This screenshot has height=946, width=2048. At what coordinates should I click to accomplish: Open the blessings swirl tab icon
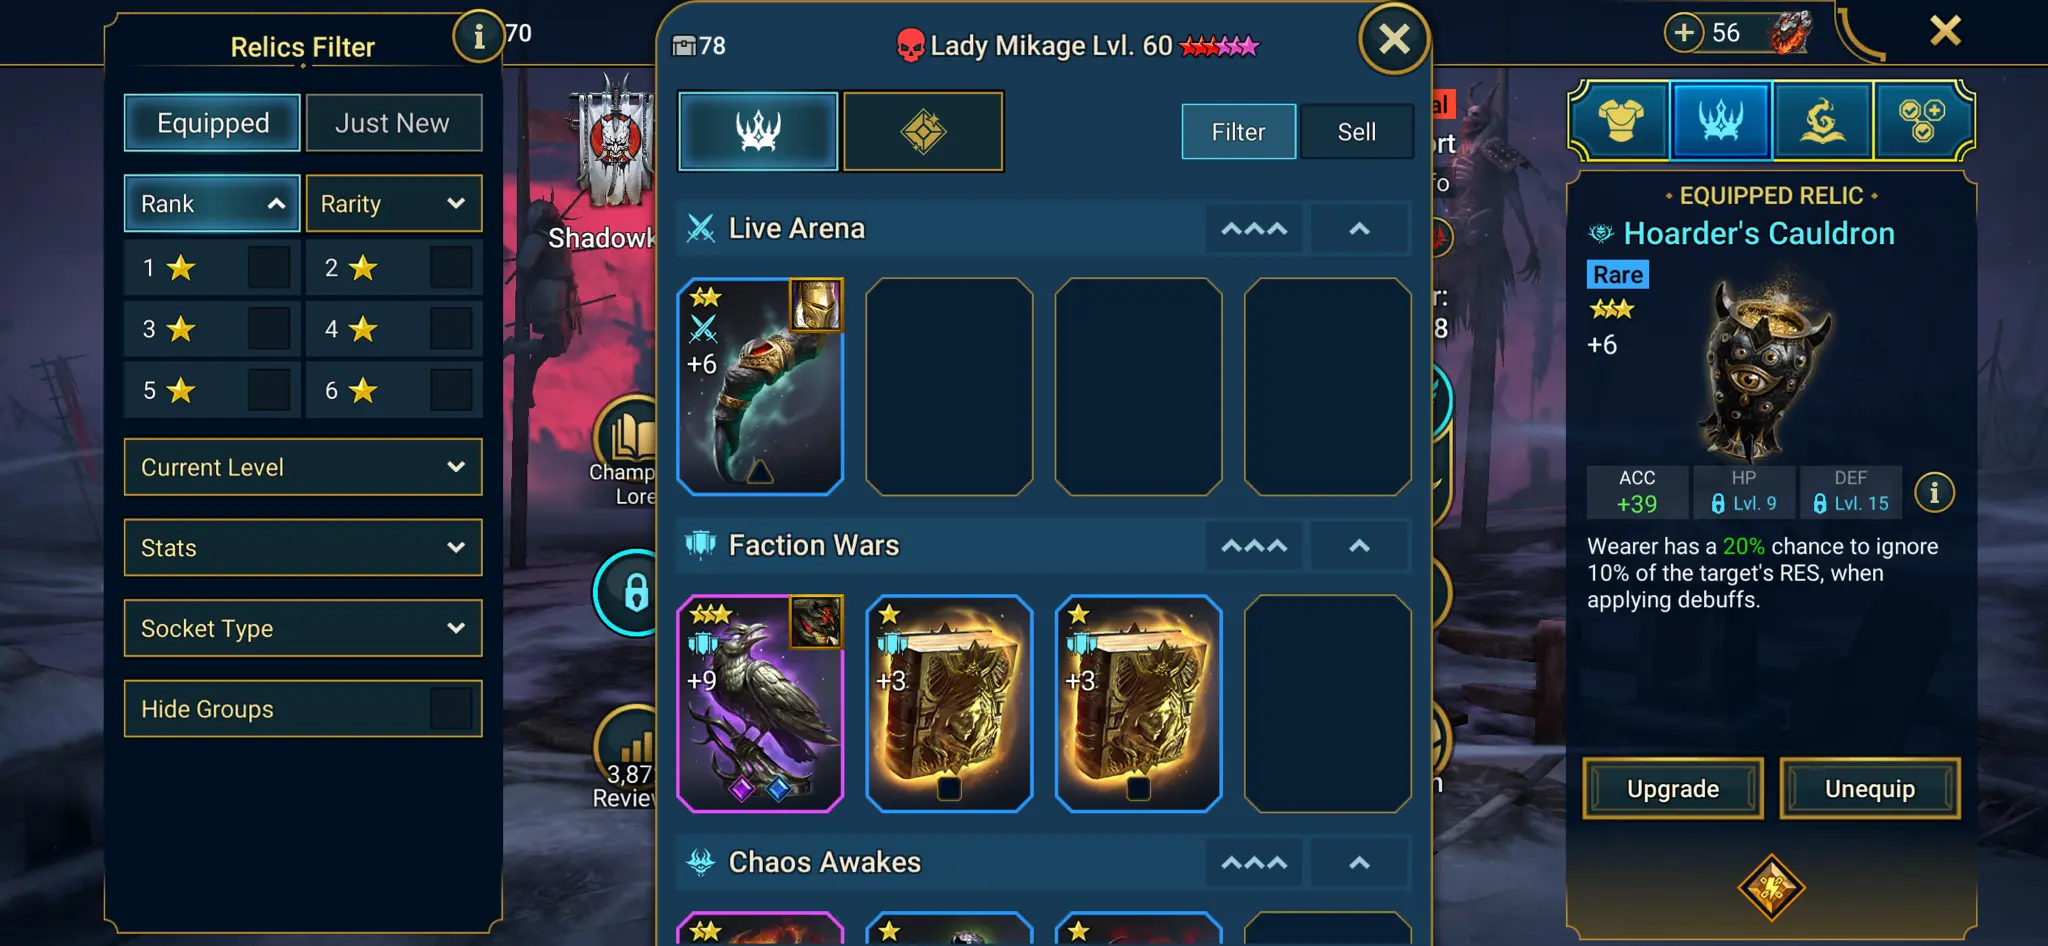coord(1822,121)
